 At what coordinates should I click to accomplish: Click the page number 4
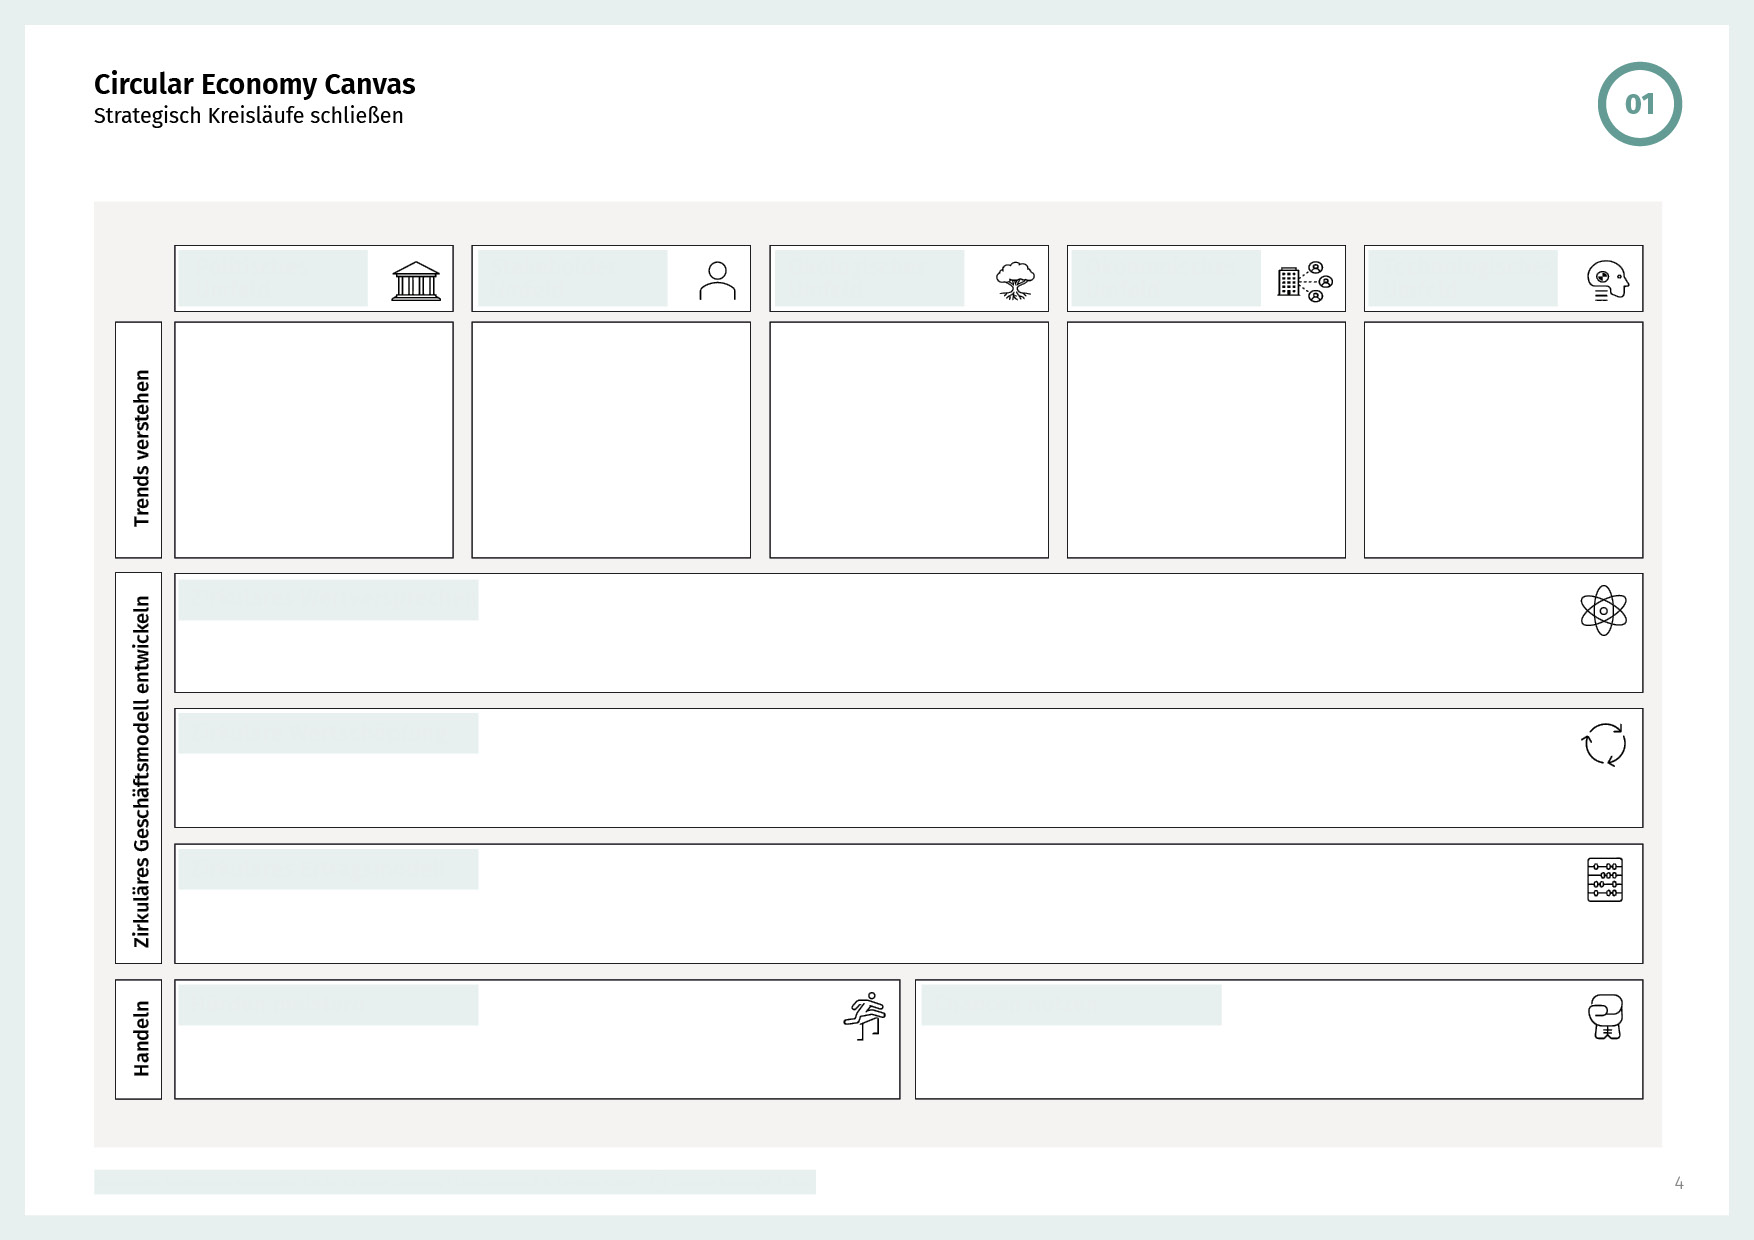point(1679,1184)
